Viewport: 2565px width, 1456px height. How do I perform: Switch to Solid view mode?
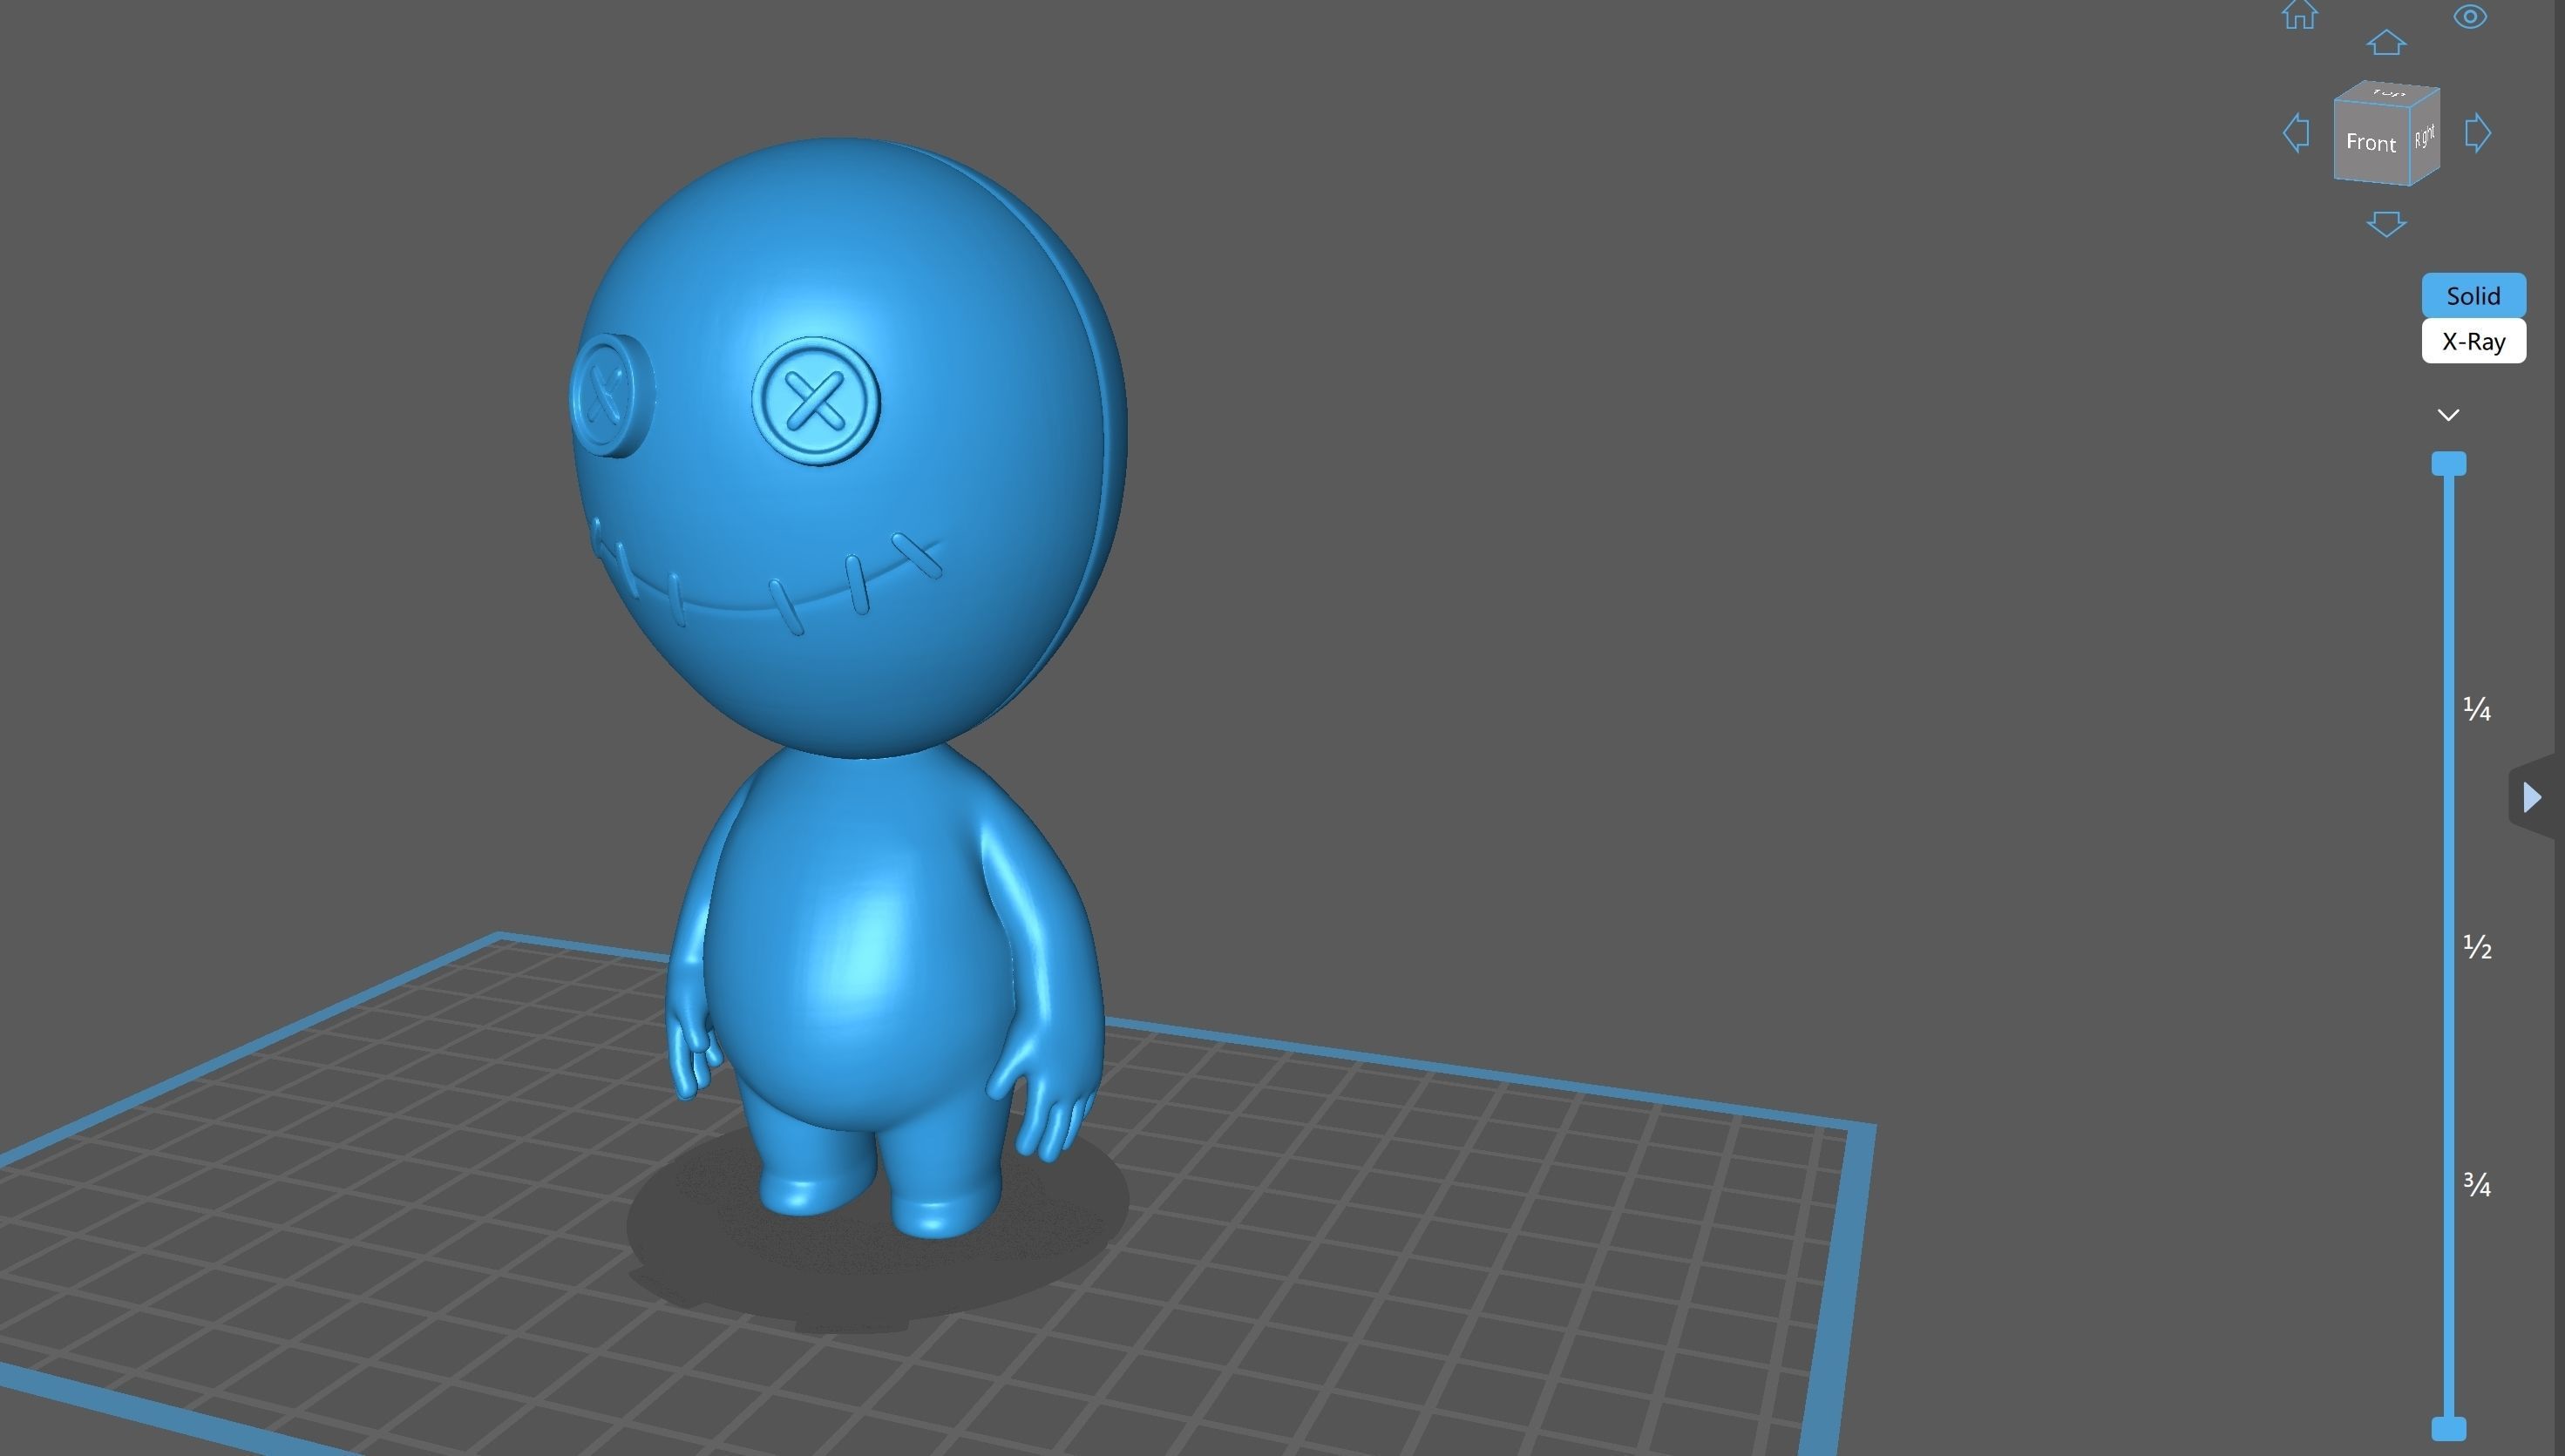[x=2473, y=296]
